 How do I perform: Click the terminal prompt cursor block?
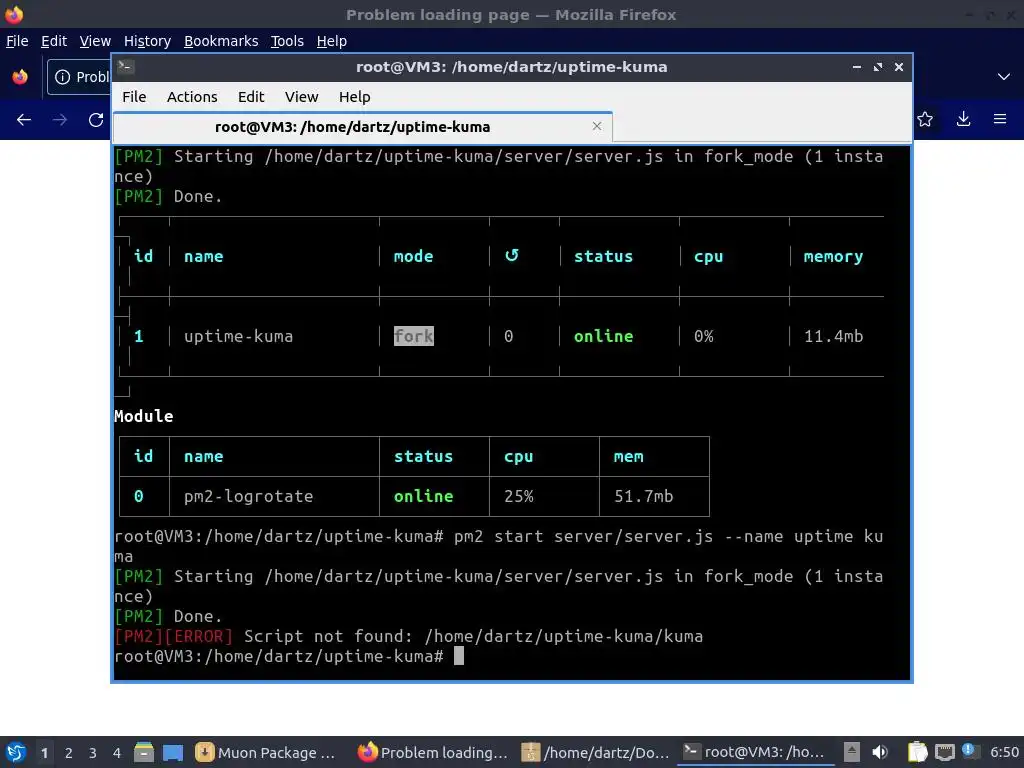click(x=458, y=656)
